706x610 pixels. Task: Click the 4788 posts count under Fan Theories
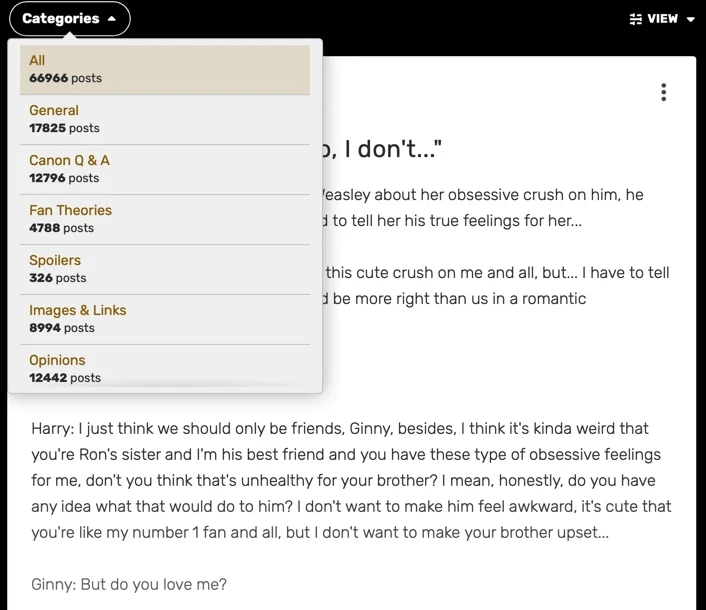61,228
